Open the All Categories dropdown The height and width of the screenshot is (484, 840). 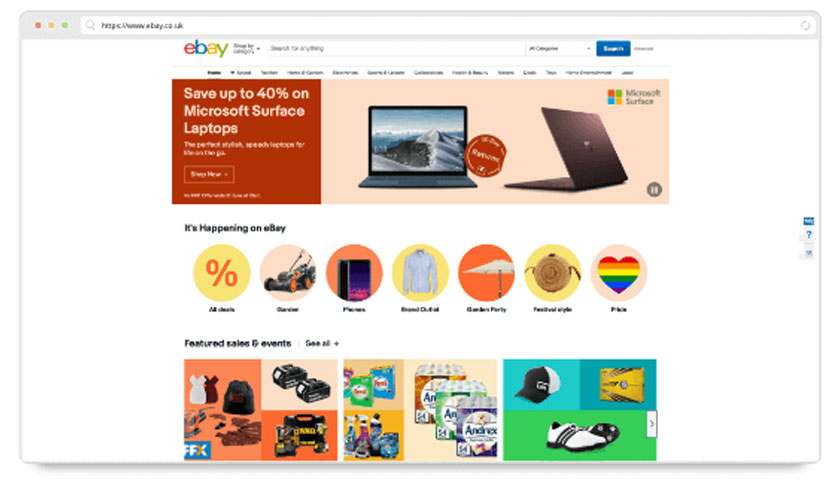(559, 48)
